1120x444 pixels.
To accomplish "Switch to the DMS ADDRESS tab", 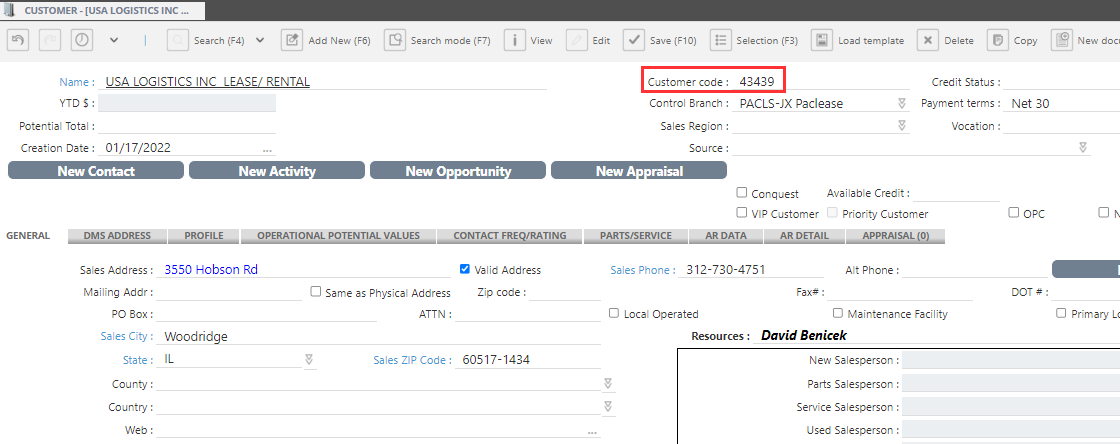I will (117, 236).
